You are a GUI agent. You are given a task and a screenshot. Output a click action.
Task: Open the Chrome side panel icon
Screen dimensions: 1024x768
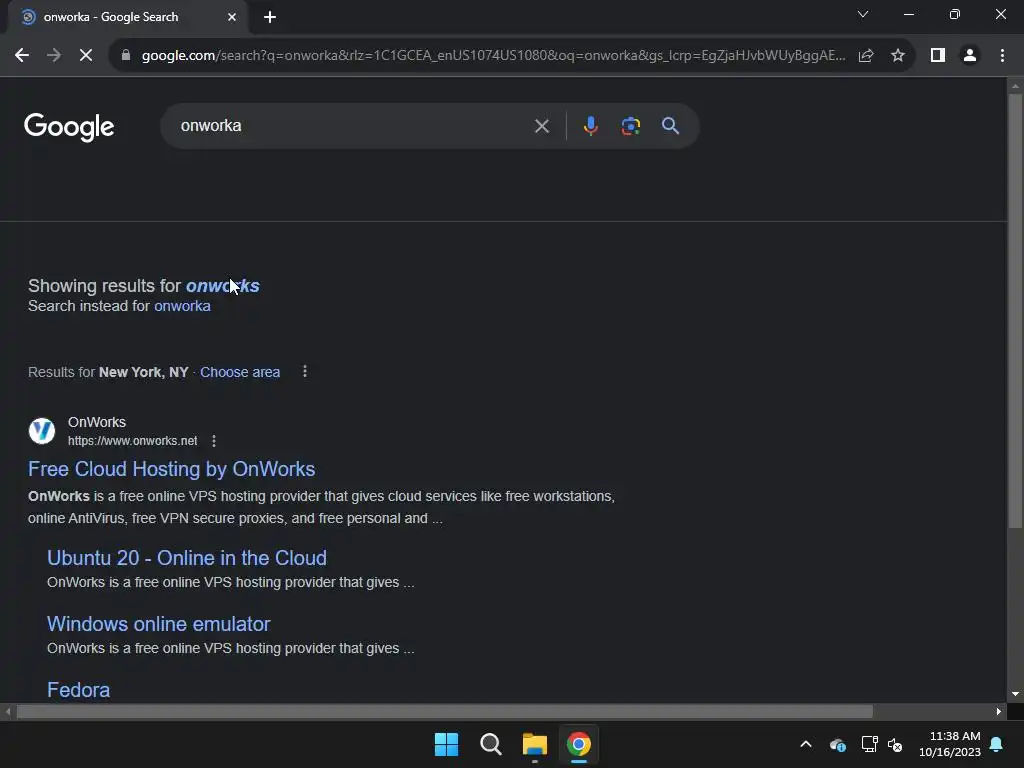tap(938, 56)
